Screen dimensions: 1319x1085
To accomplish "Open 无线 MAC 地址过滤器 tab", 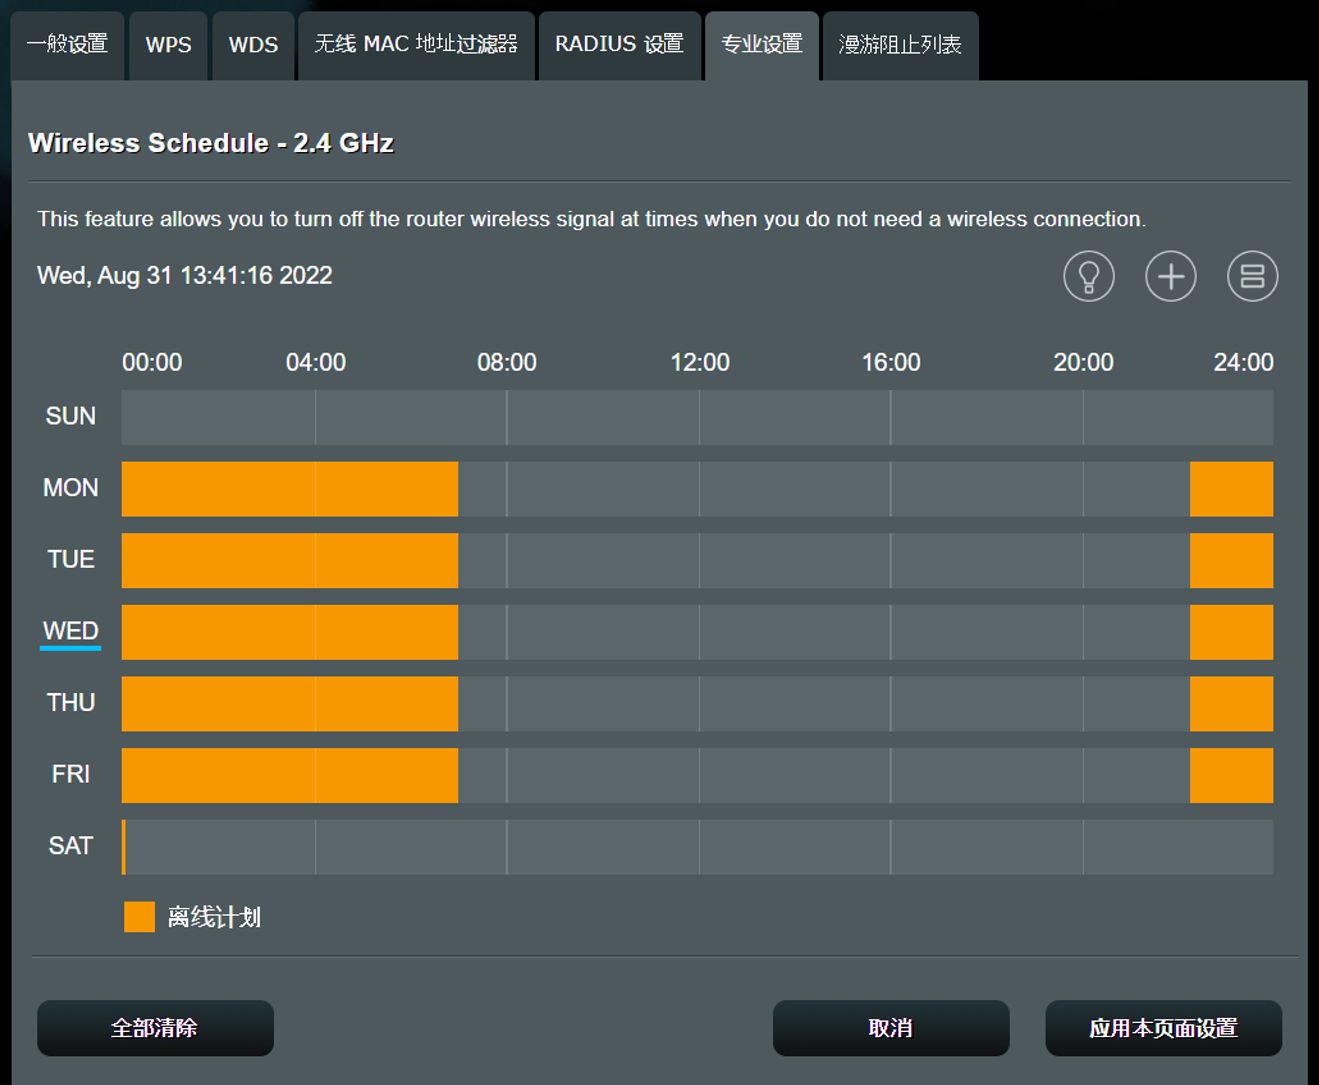I will pos(416,45).
